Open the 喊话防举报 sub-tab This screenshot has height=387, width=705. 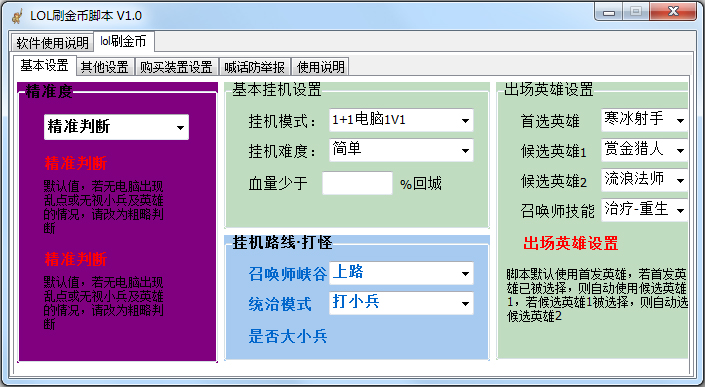pos(254,67)
